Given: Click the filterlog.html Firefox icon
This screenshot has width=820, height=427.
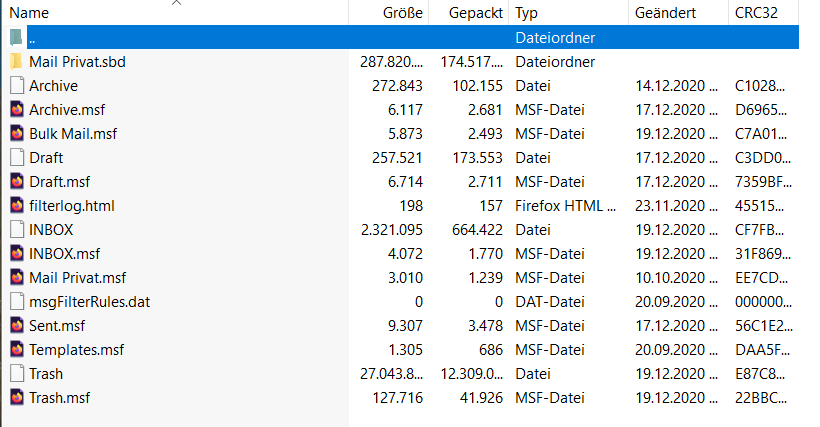Looking at the screenshot, I should click(x=16, y=206).
